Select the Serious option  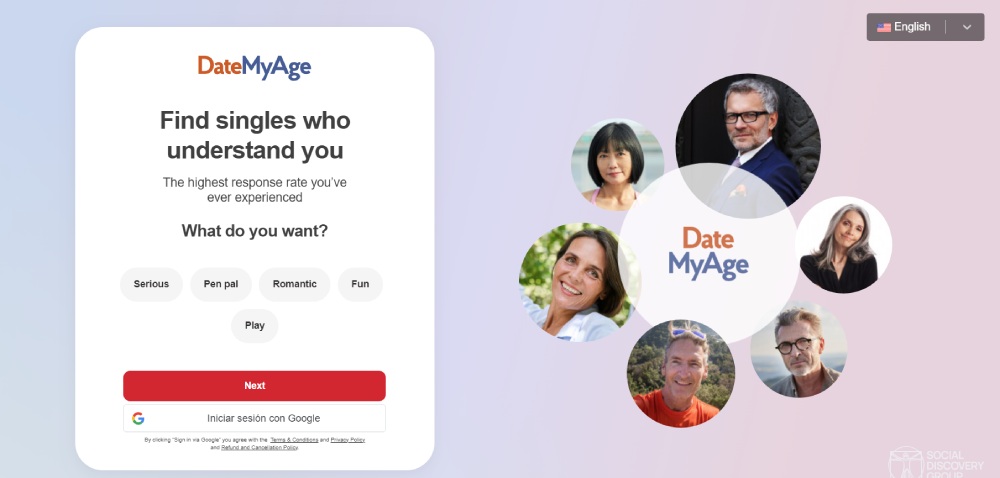(151, 284)
